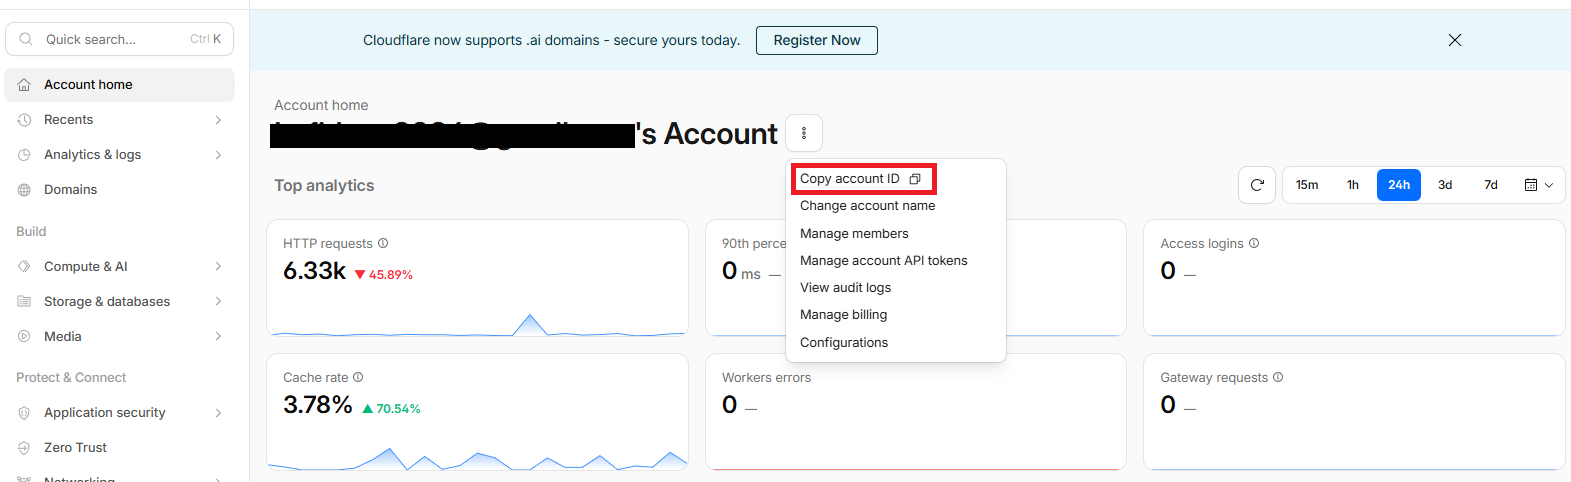Click the info icon next to Cache rate
Viewport: 1571px width, 482px height.
pos(358,377)
